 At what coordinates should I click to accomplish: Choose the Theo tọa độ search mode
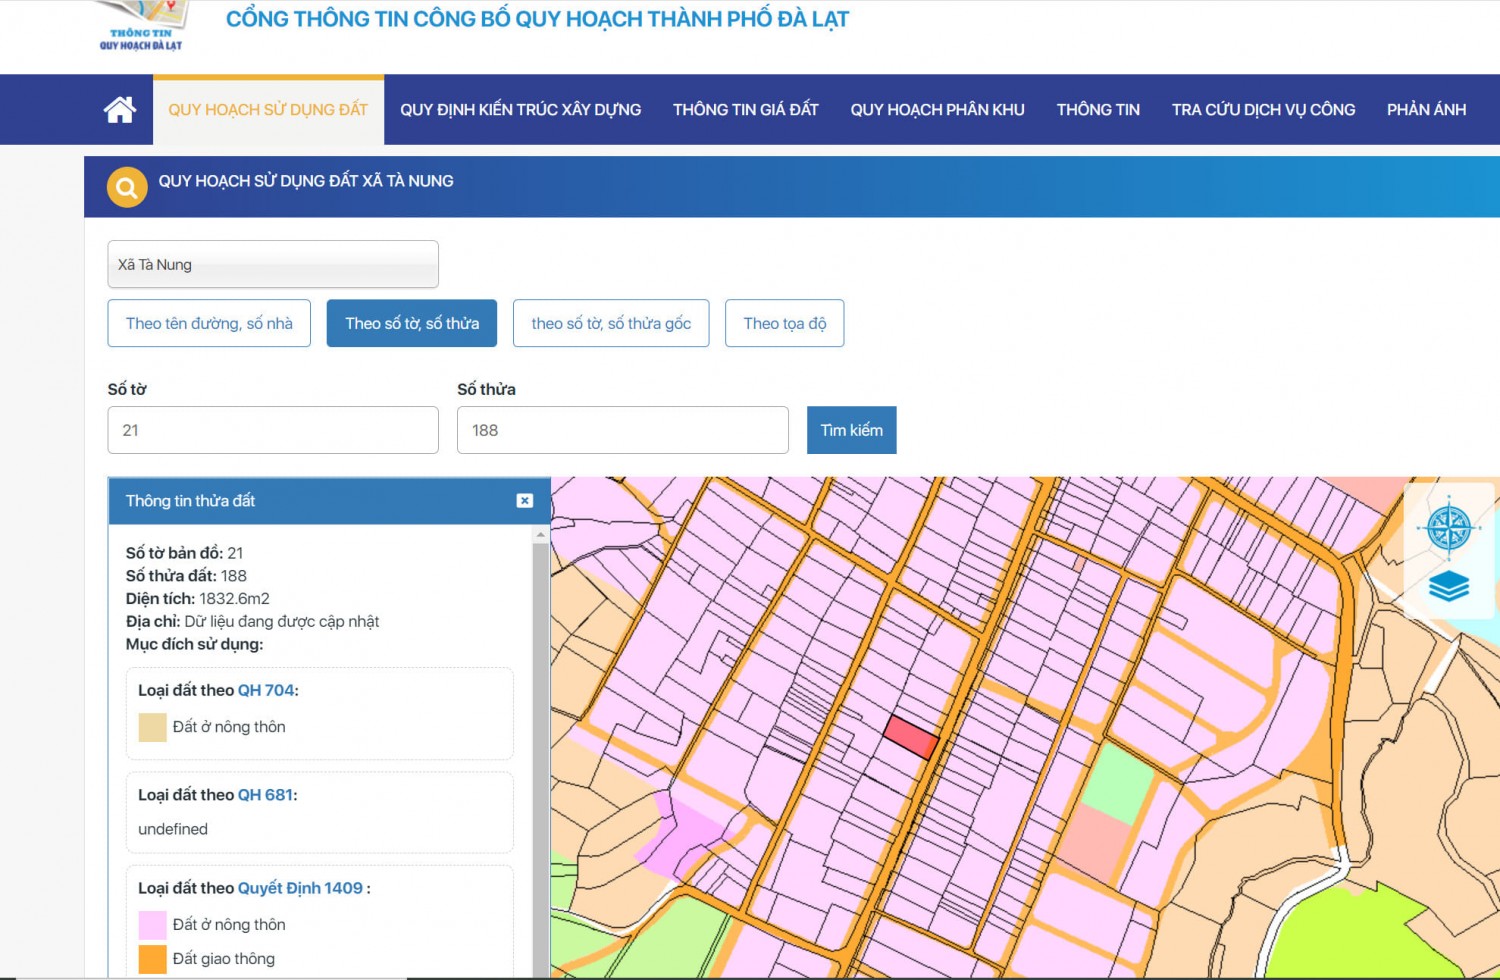click(784, 324)
